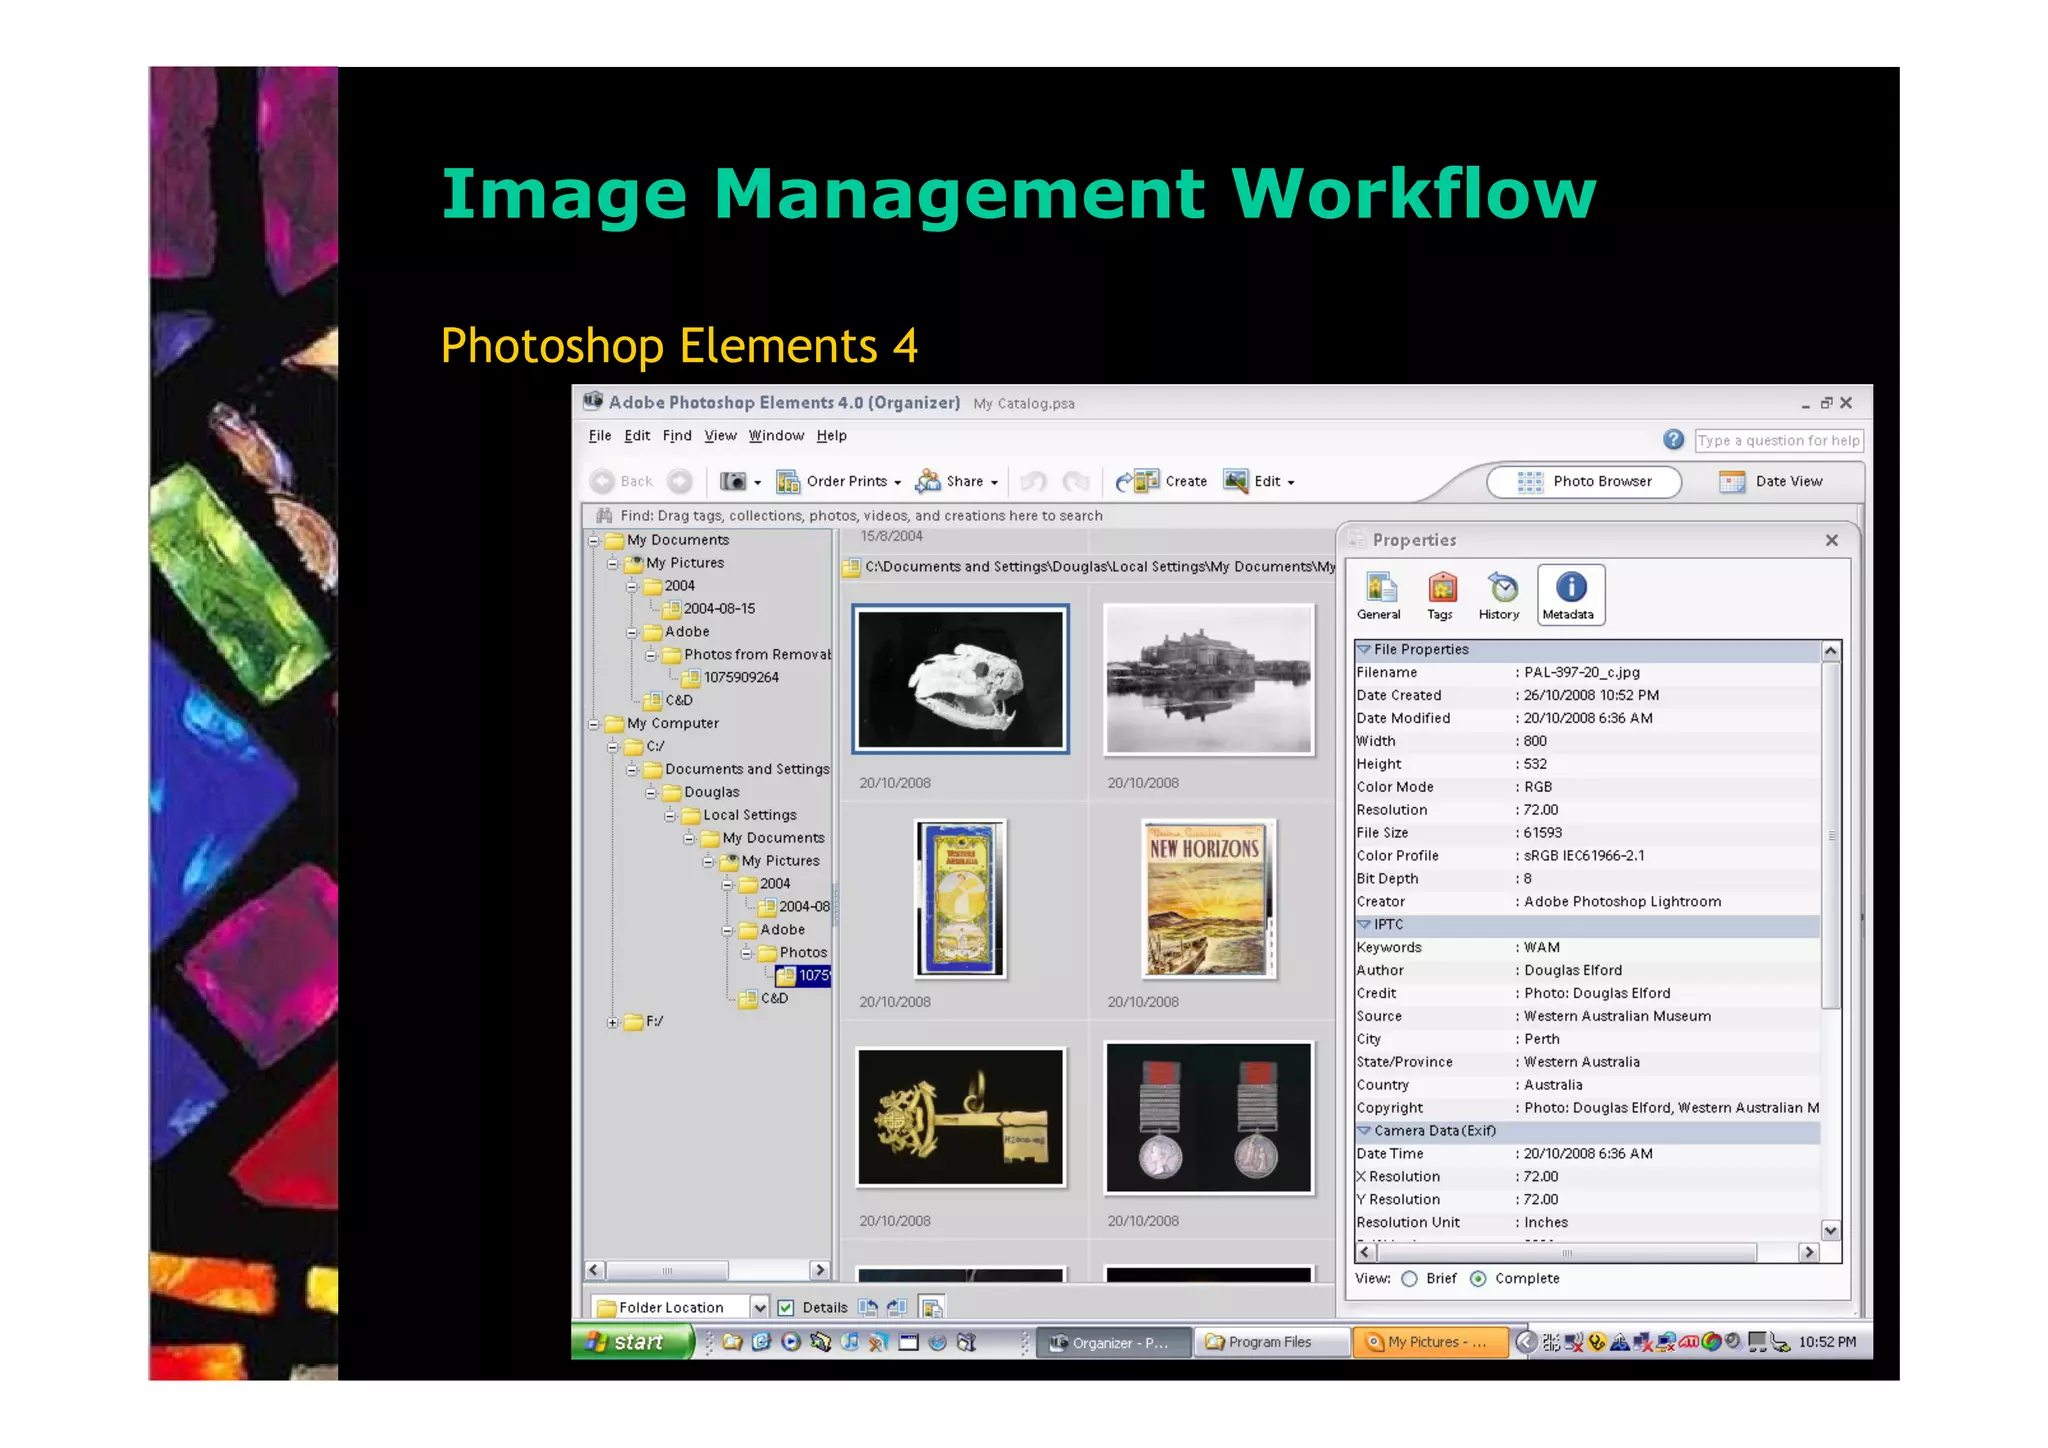The image size is (2048, 1448).
Task: Click the Internet Explorer quick launch icon
Action: (761, 1342)
